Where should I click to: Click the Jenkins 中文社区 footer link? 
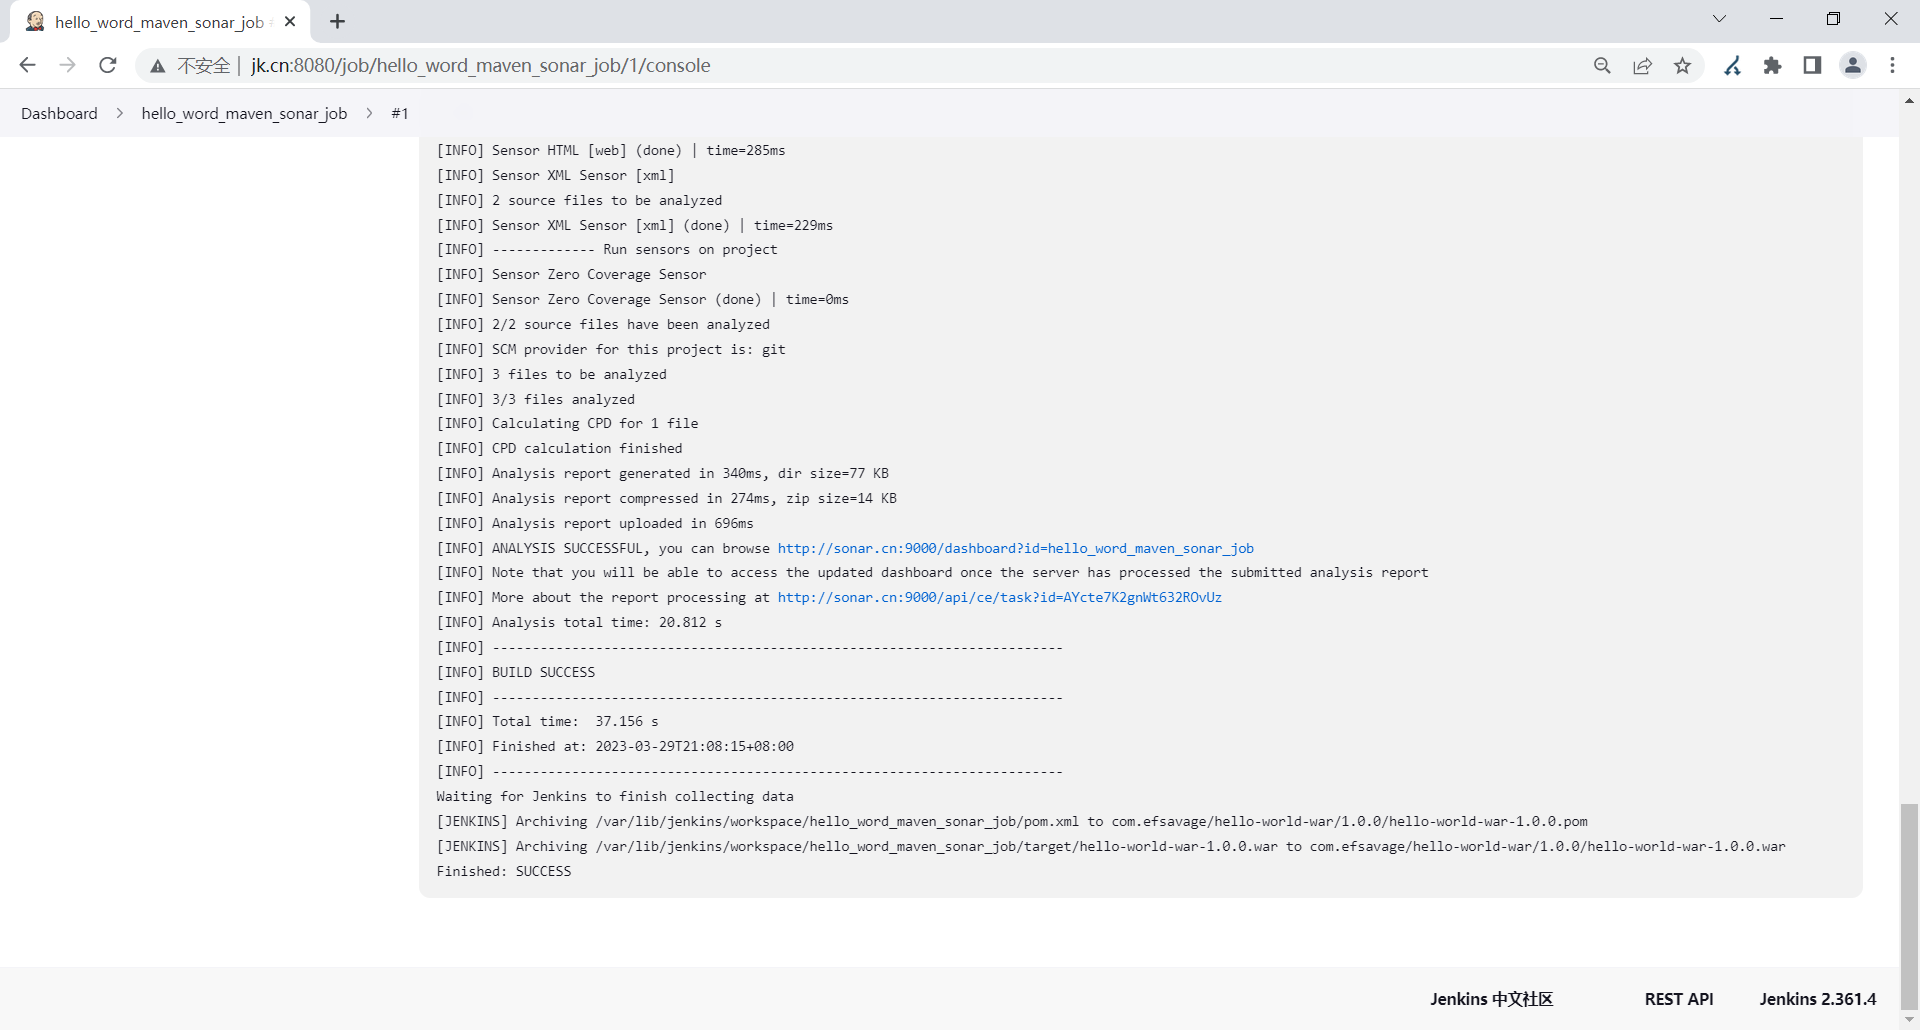(1491, 999)
